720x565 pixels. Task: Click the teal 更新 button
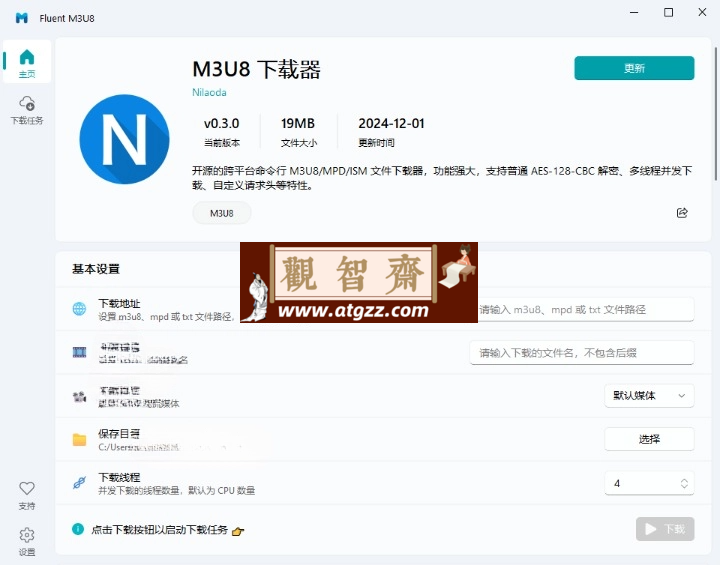point(634,68)
